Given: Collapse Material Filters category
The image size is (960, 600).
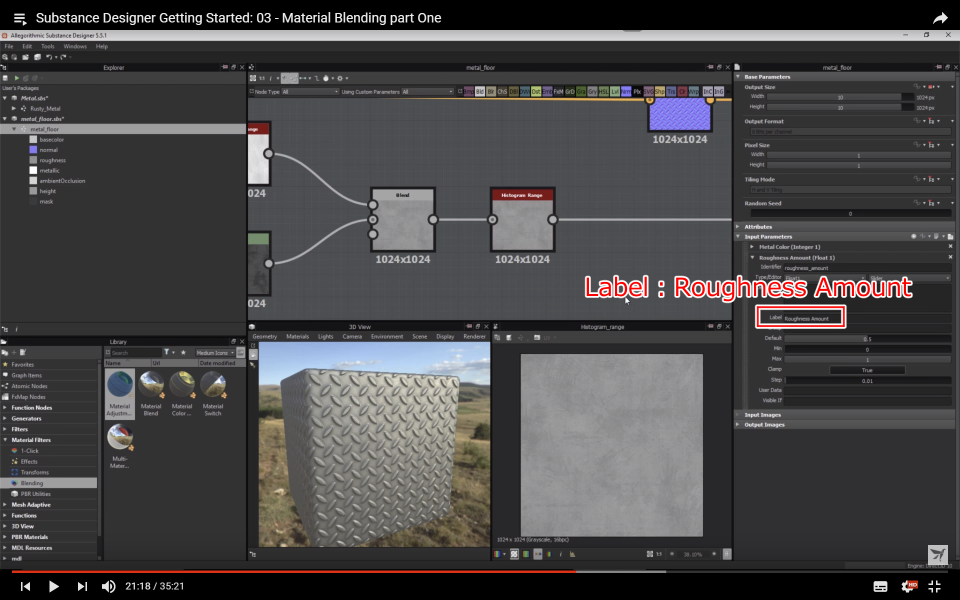Looking at the screenshot, I should click(x=5, y=440).
